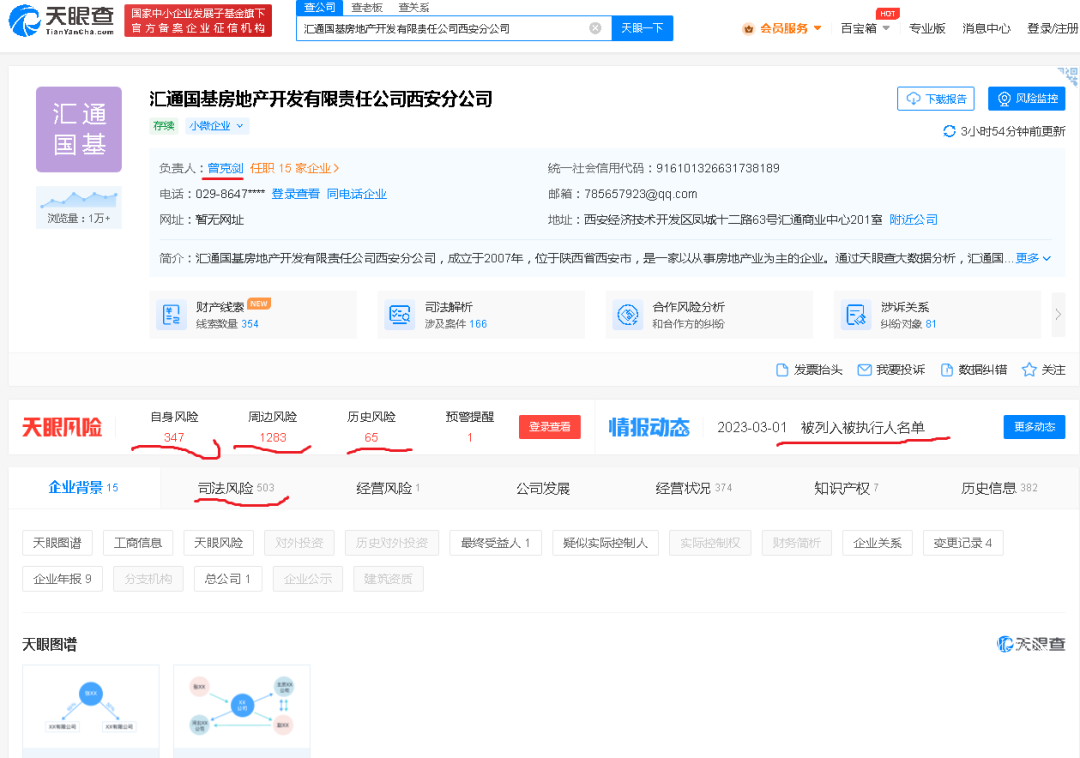1080x758 pixels.
Task: Click the refresh update icon
Action: (x=949, y=131)
